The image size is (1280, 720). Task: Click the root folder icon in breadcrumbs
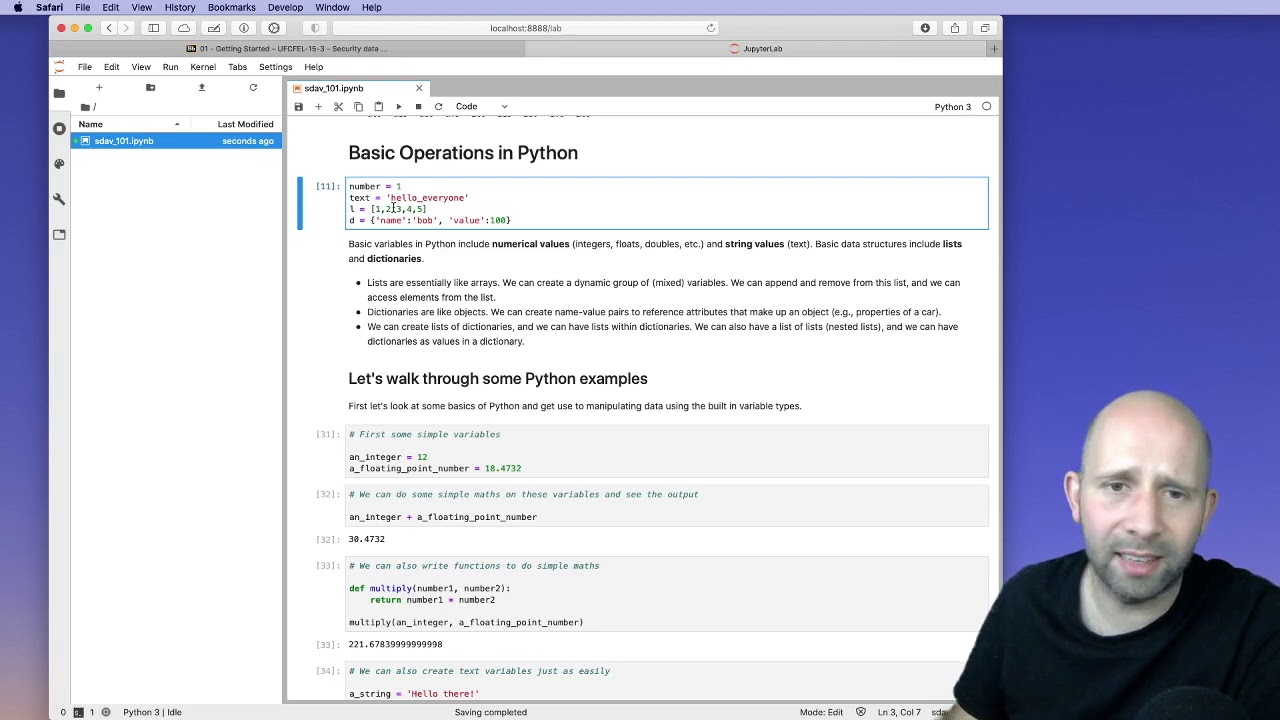coord(86,107)
